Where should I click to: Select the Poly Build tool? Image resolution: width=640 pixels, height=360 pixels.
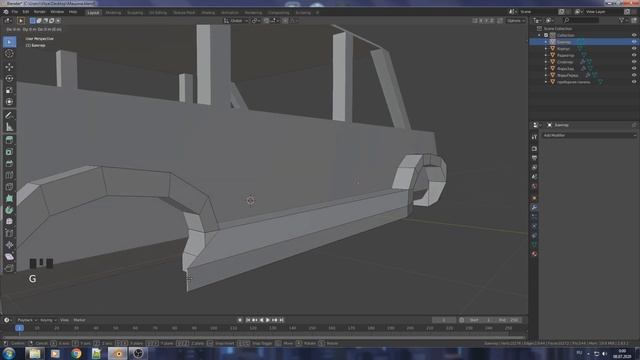tap(9, 198)
